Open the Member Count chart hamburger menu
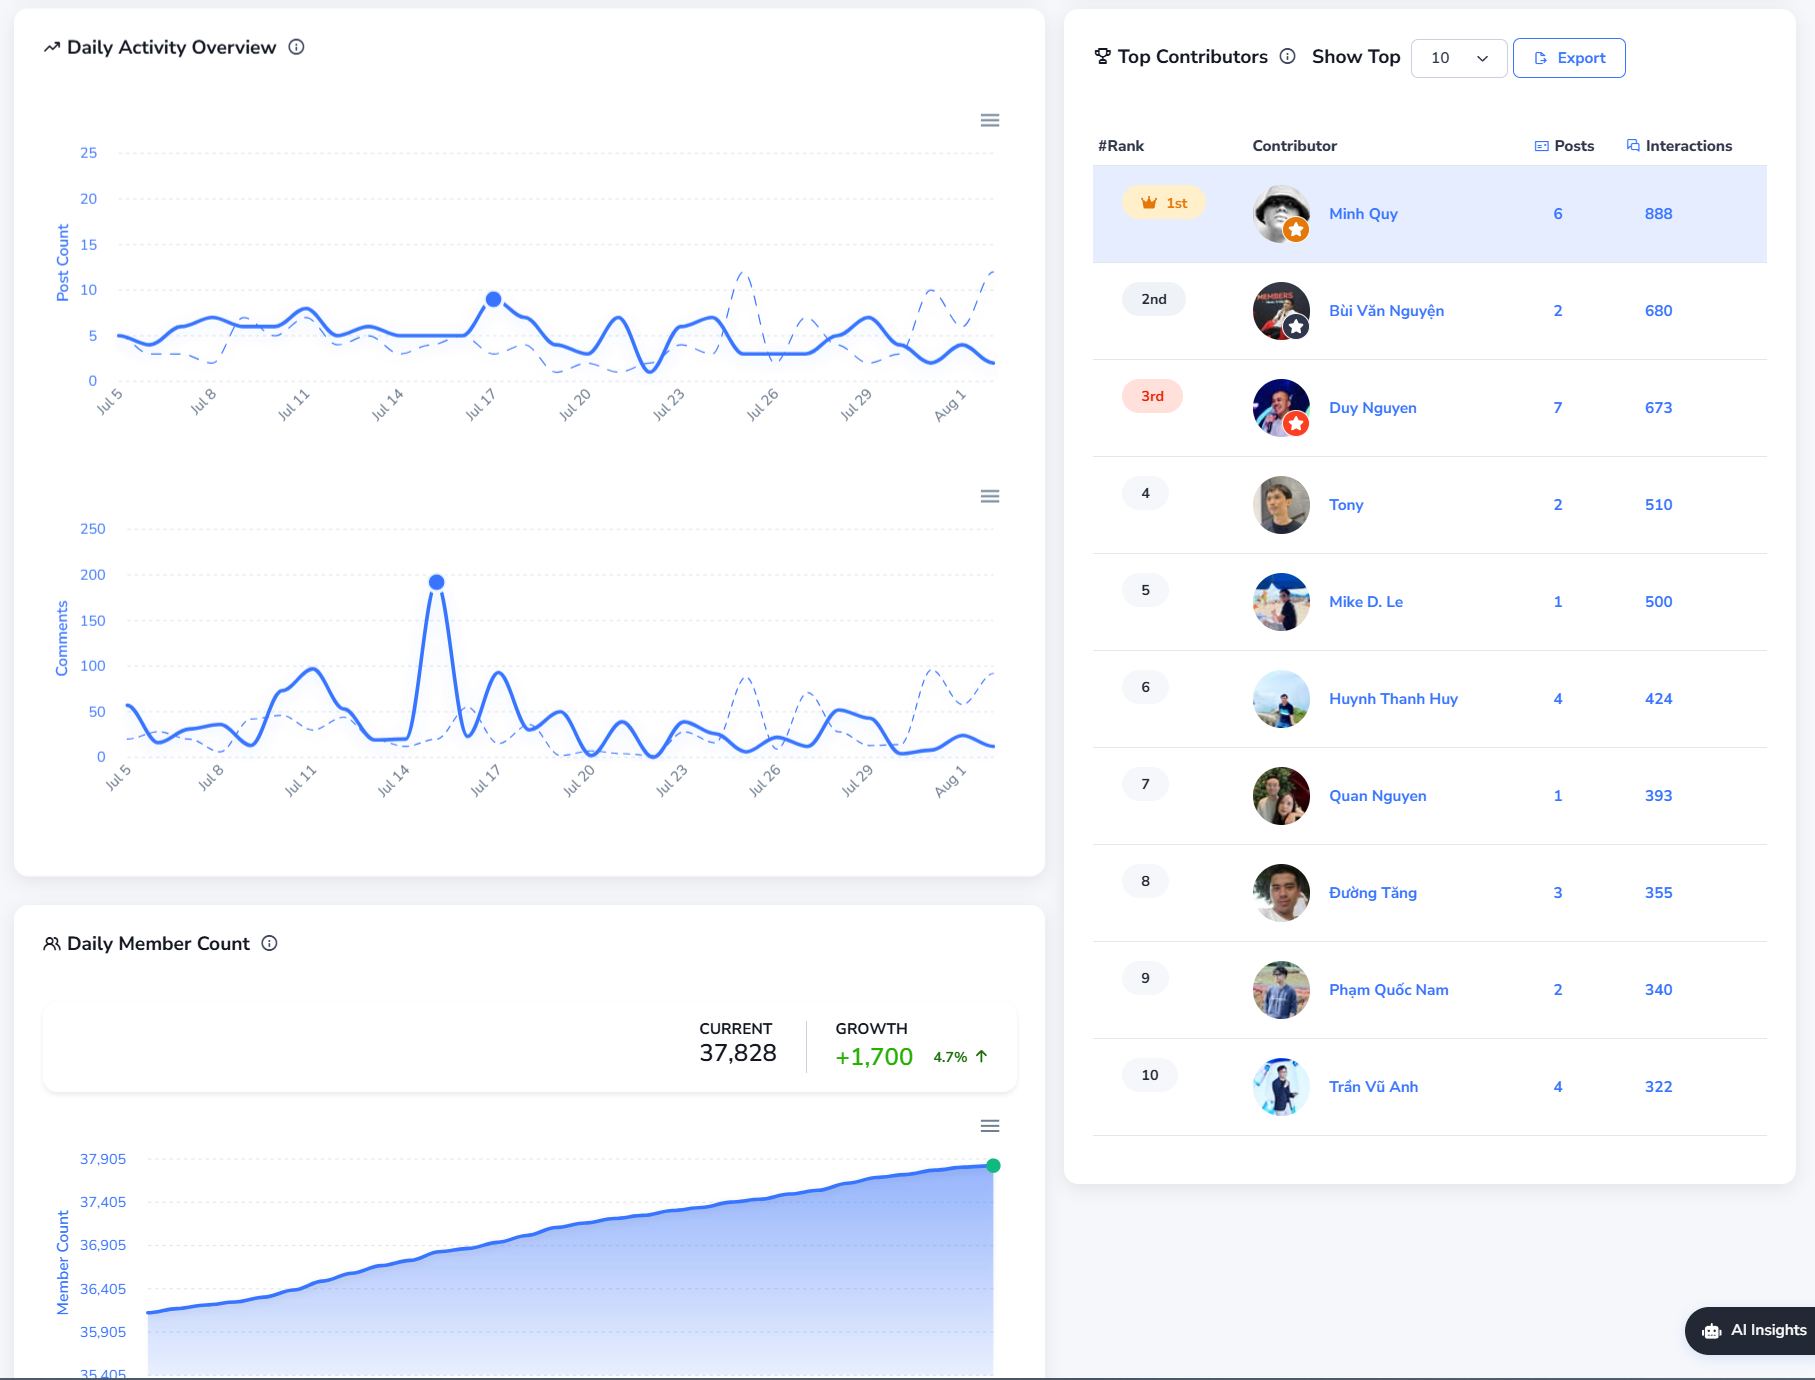Viewport: 1815px width, 1380px height. (x=990, y=1126)
